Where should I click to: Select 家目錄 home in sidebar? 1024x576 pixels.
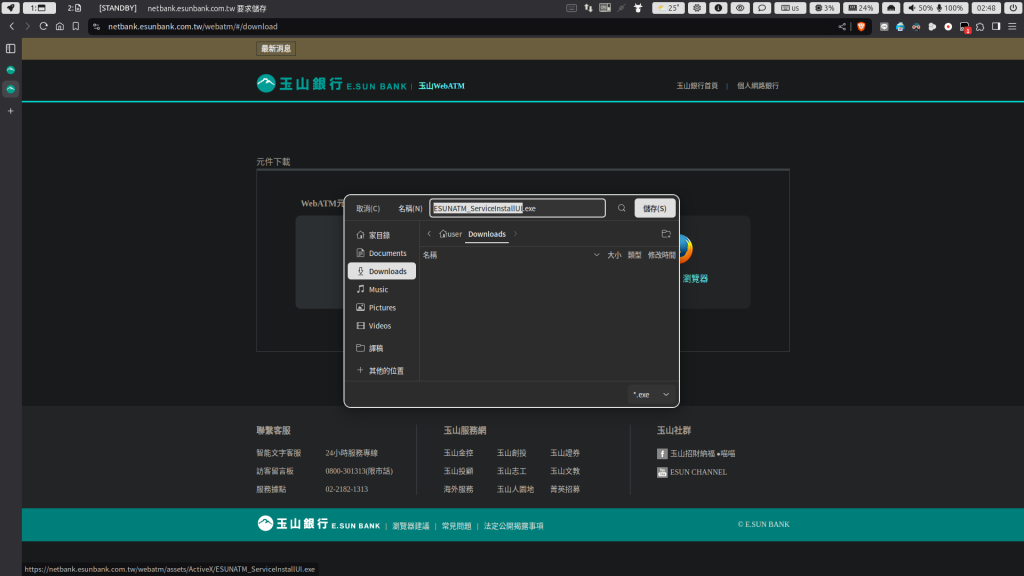(x=382, y=235)
